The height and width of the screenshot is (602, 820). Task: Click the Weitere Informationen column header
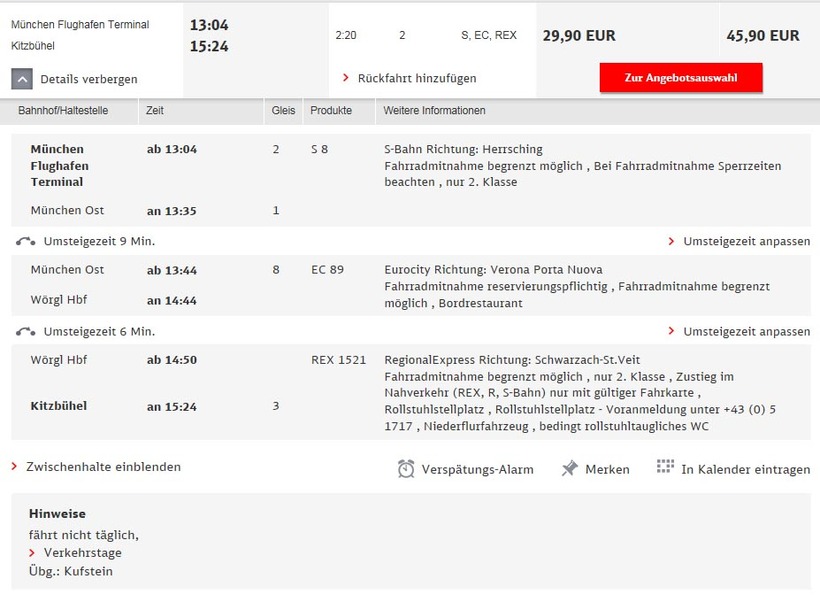coord(435,111)
